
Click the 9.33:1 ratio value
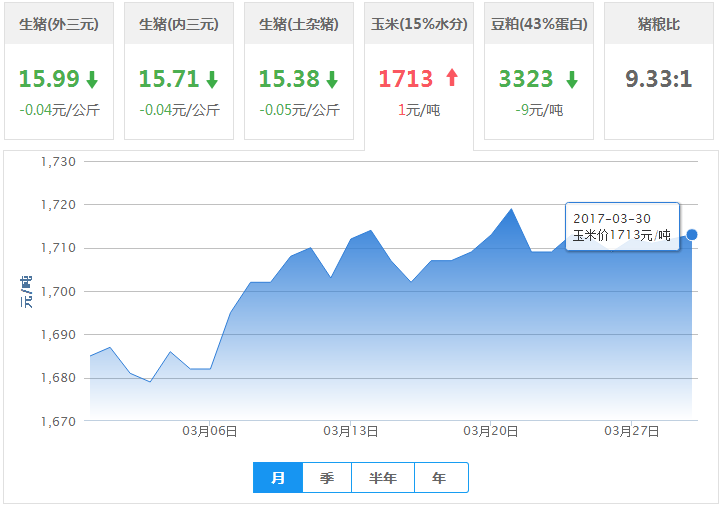pyautogui.click(x=659, y=78)
